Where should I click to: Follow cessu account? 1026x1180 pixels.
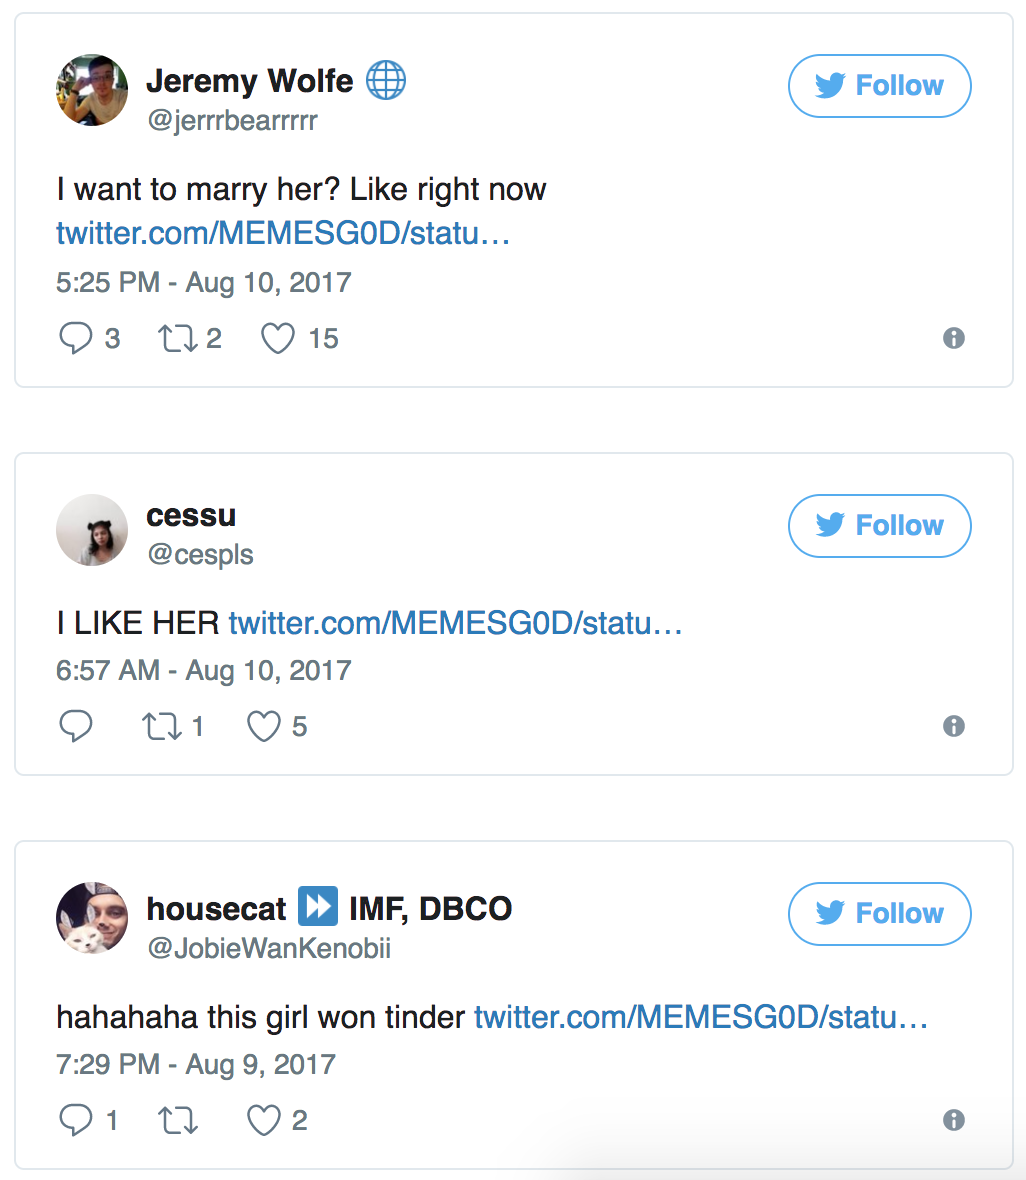click(x=879, y=526)
